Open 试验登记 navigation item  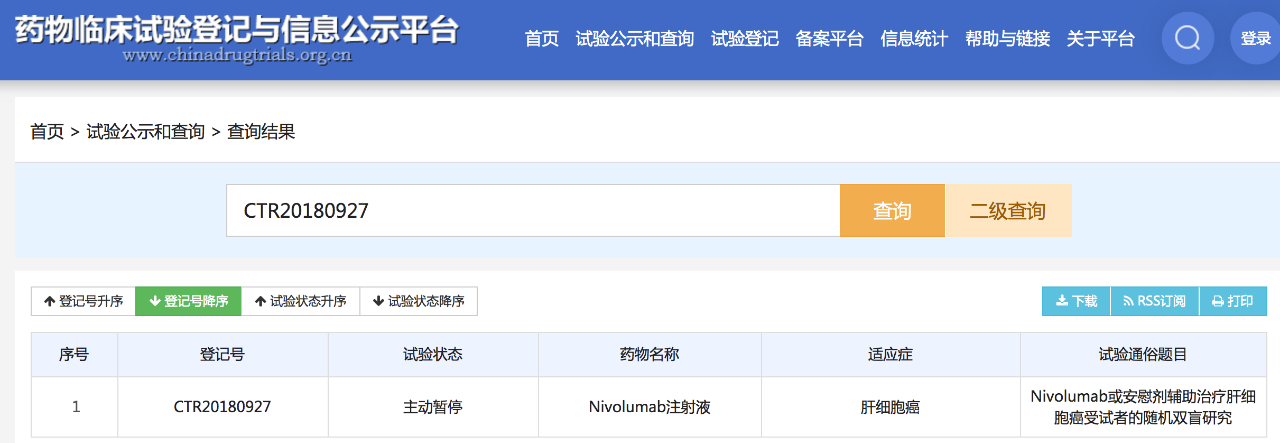pyautogui.click(x=745, y=39)
